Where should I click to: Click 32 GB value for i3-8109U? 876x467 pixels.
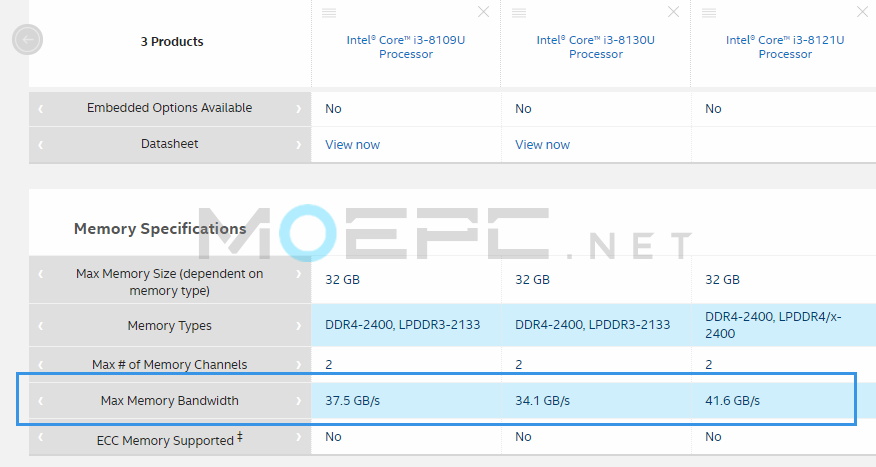click(x=342, y=280)
